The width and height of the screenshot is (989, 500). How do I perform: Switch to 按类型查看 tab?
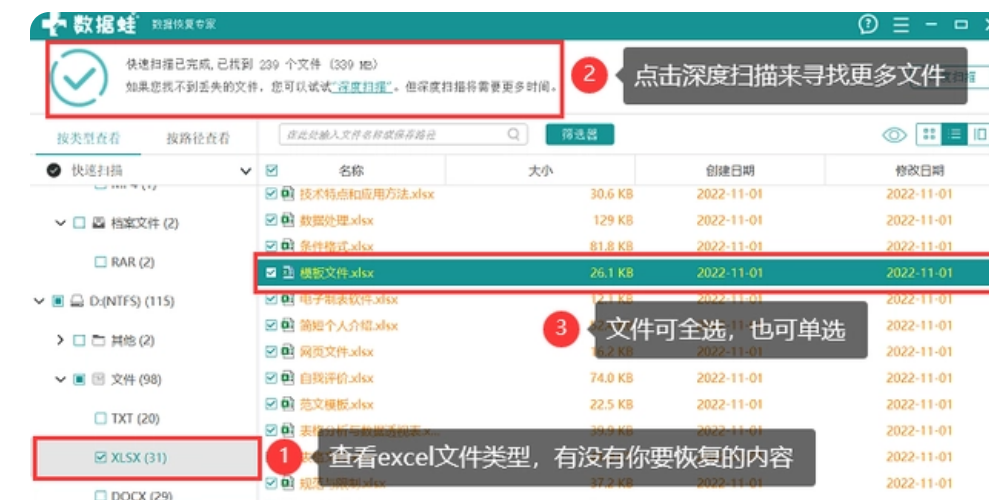[88, 138]
